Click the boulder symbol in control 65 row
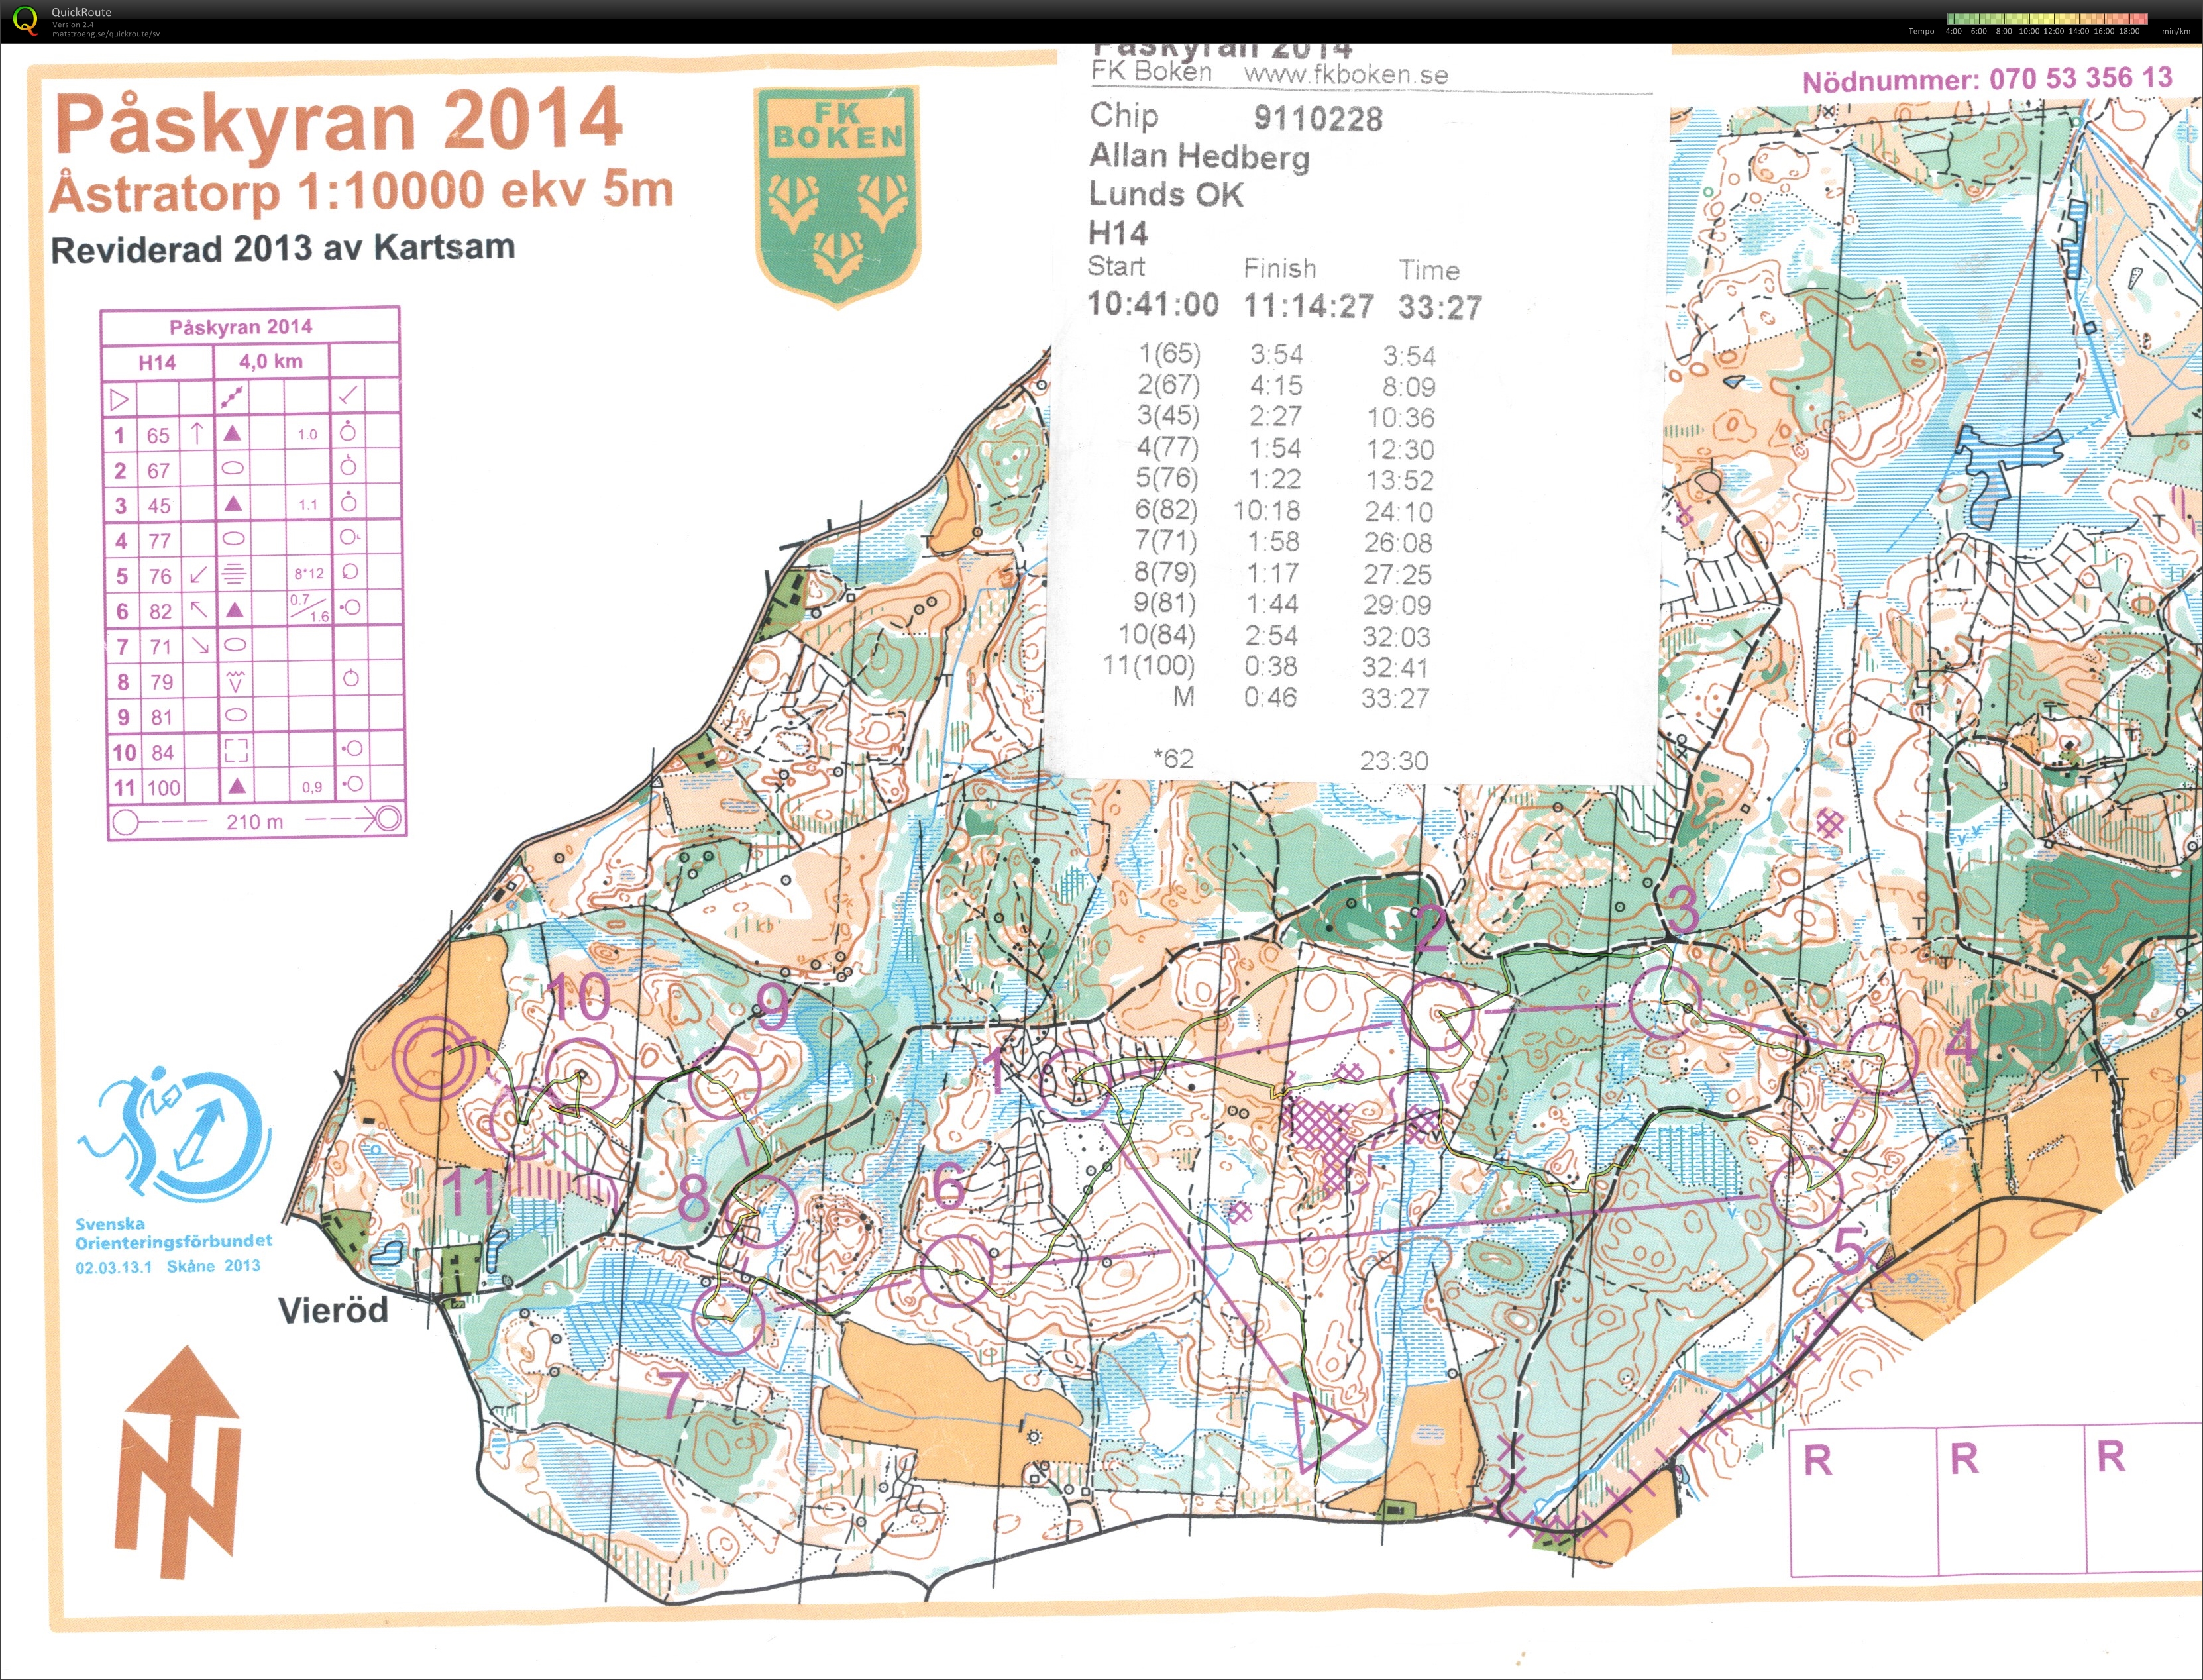Image resolution: width=2203 pixels, height=1680 pixels. [232, 433]
